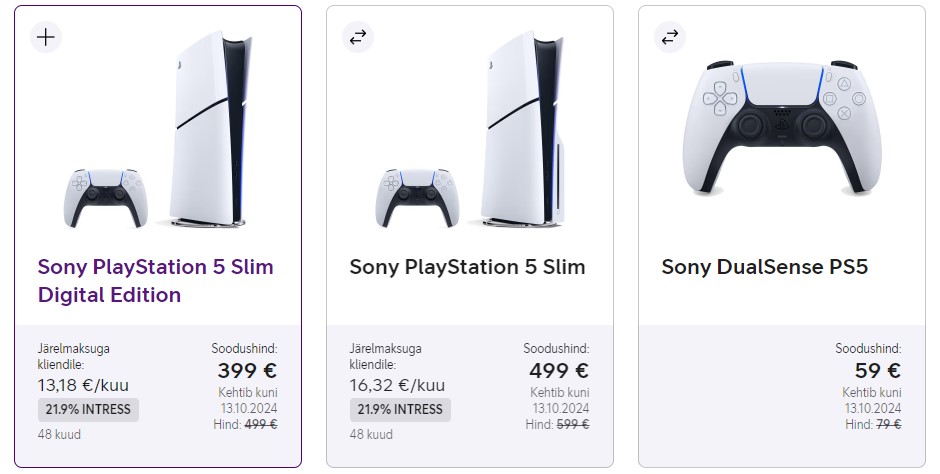Click the 59 € DualSense sale price

(x=878, y=371)
